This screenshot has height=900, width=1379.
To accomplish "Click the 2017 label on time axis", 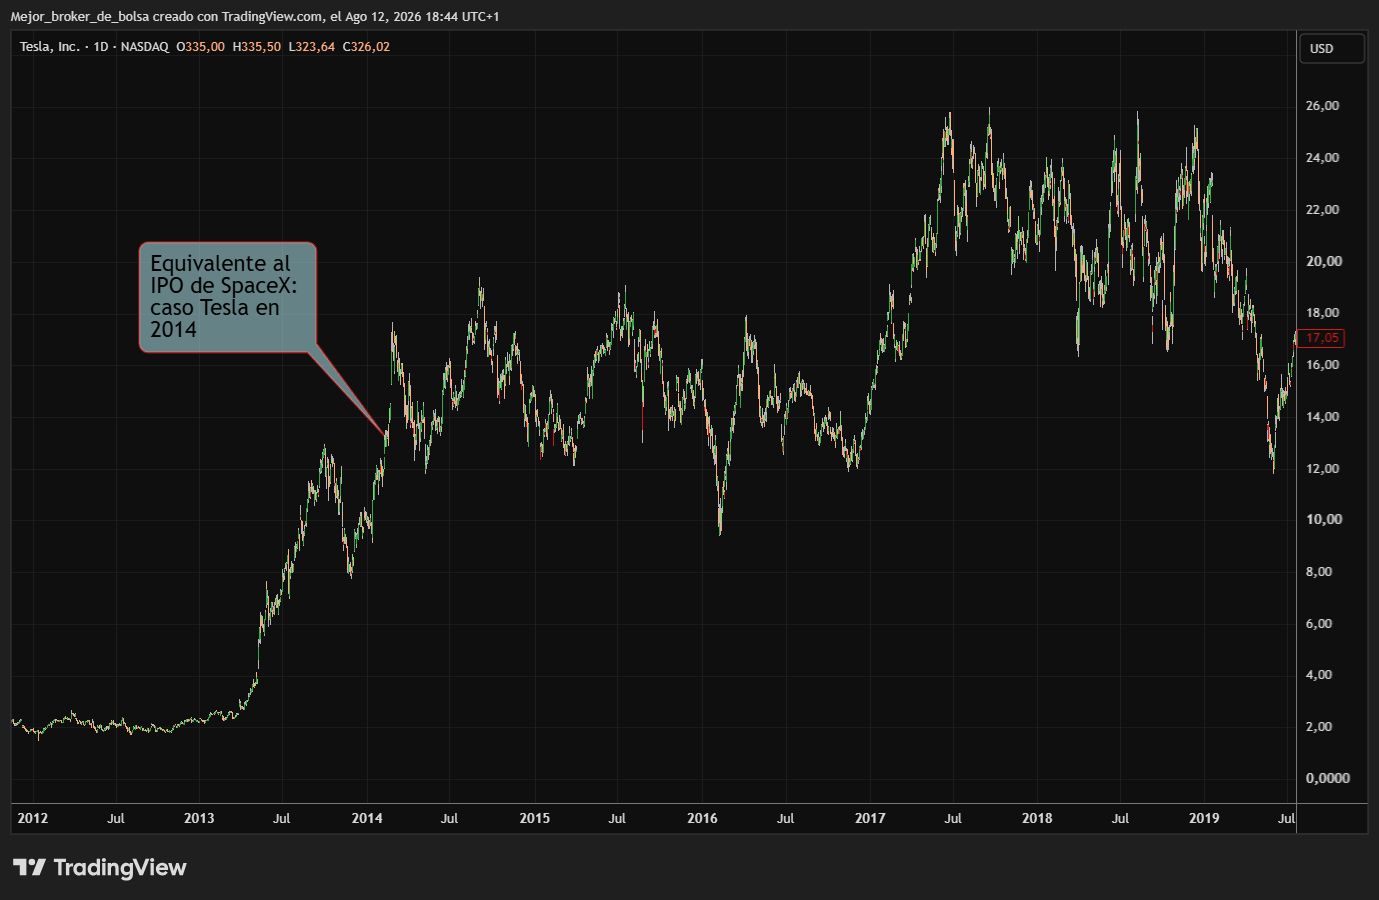I will (x=870, y=818).
